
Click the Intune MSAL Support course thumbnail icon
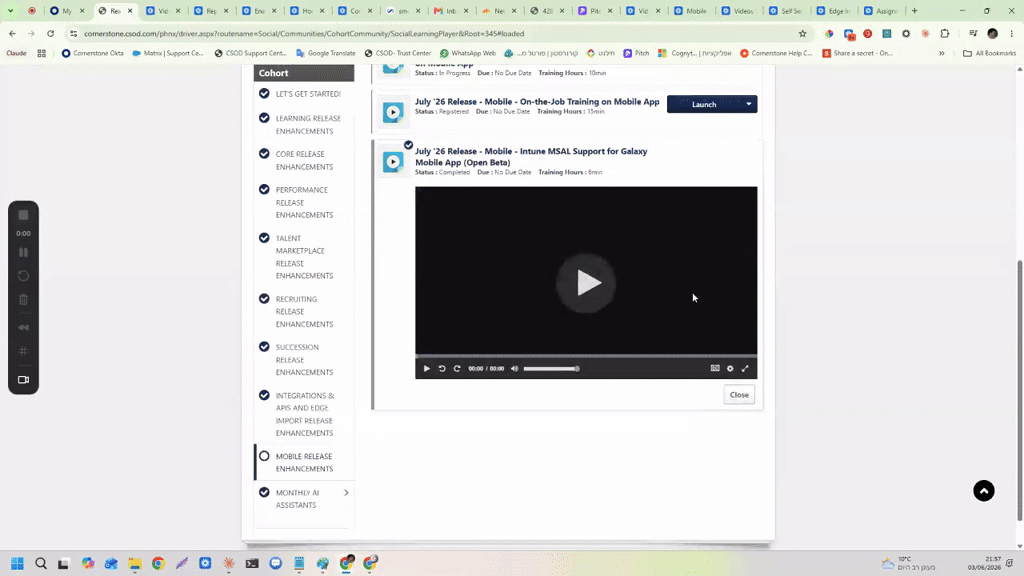393,162
